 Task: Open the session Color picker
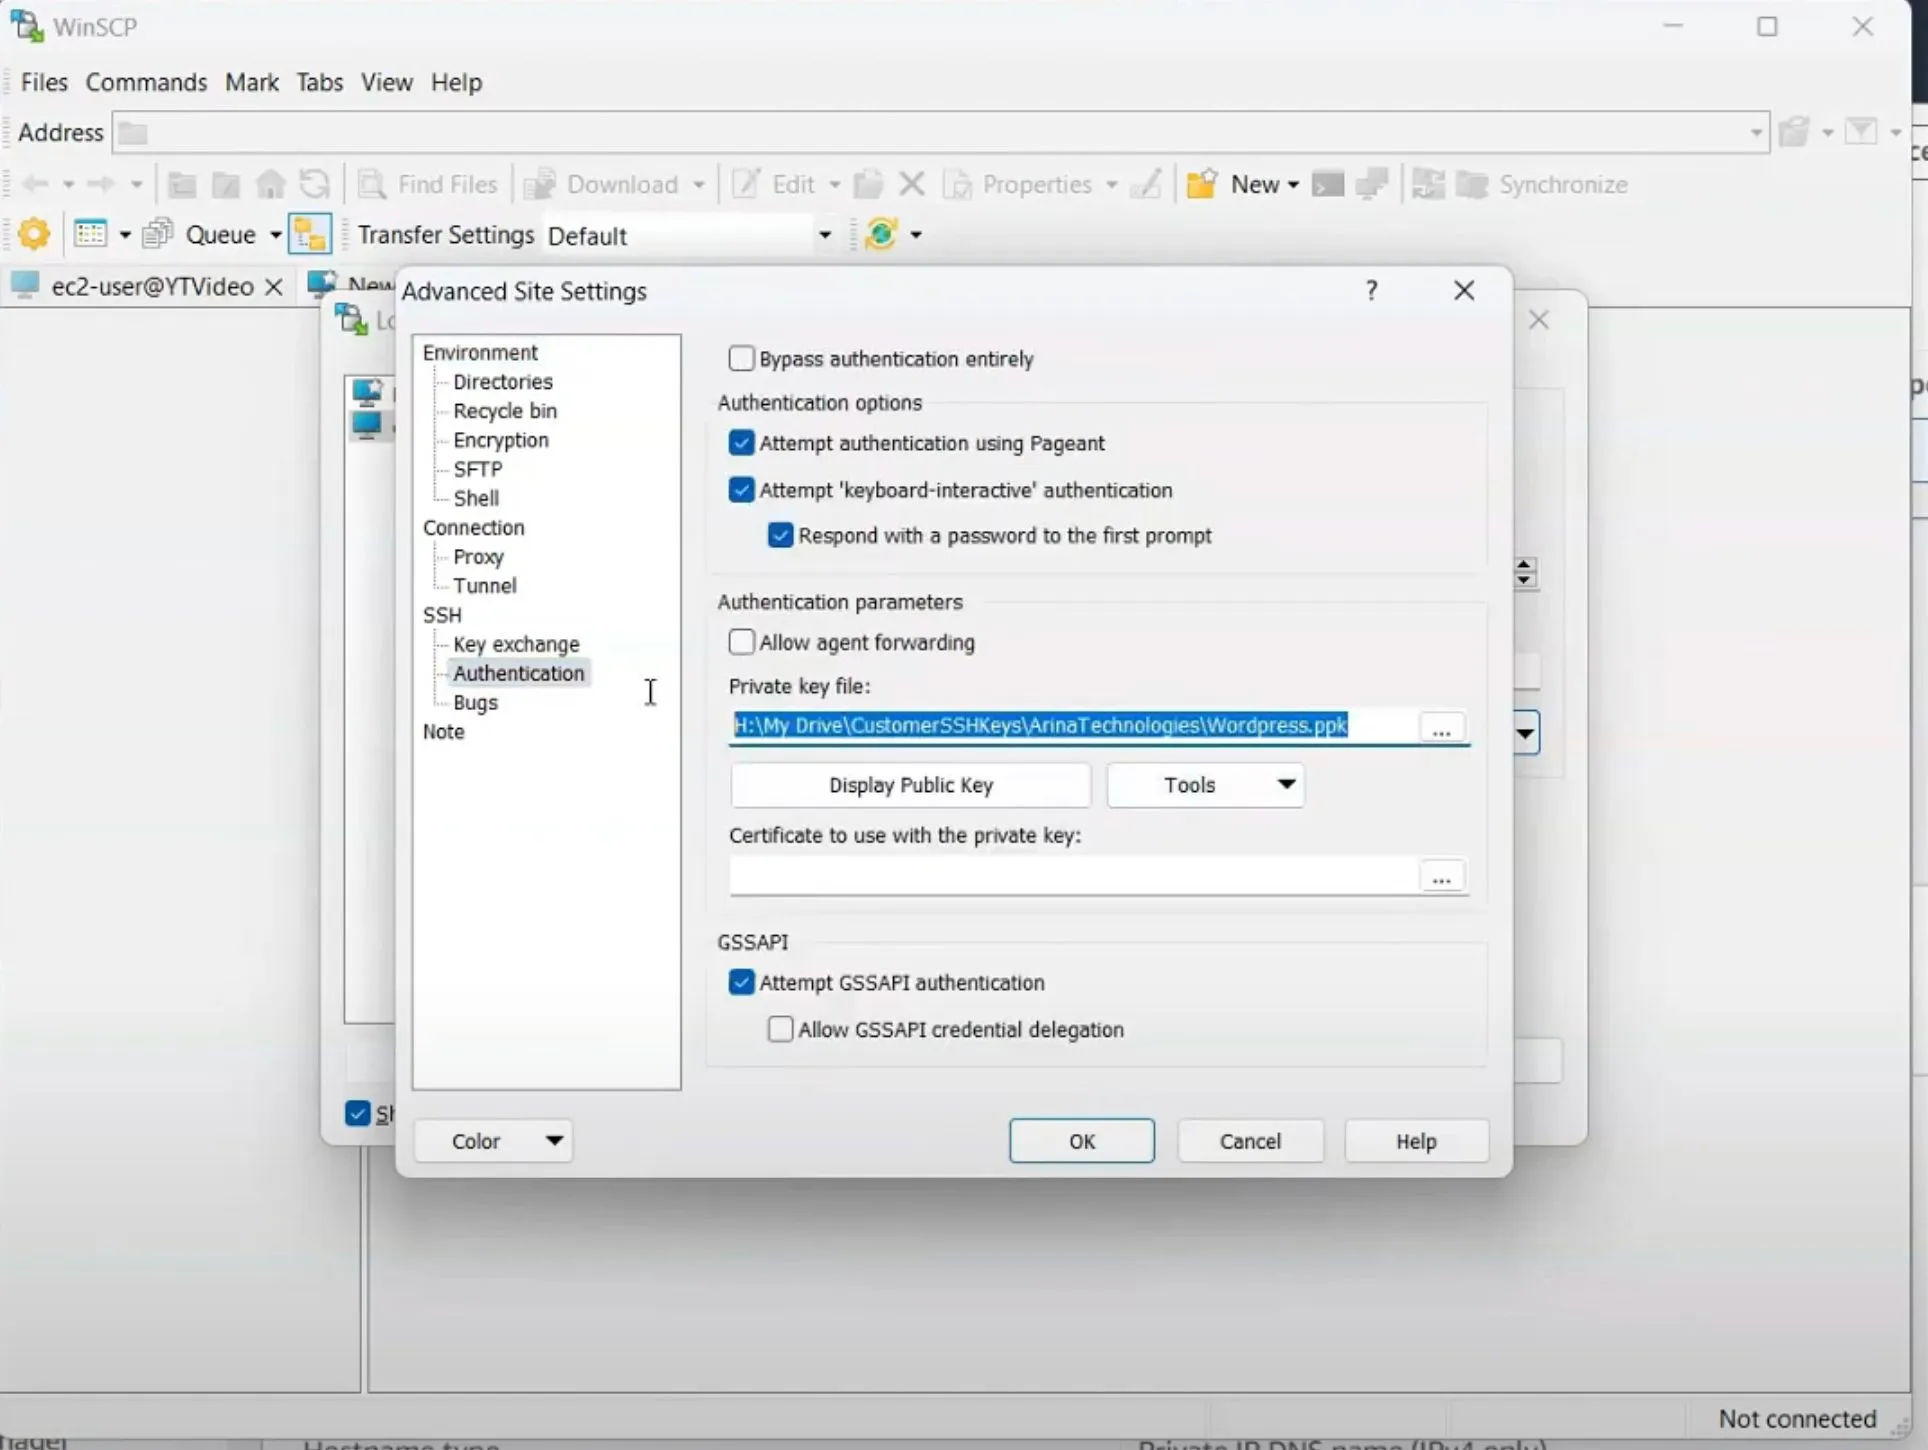coord(494,1140)
